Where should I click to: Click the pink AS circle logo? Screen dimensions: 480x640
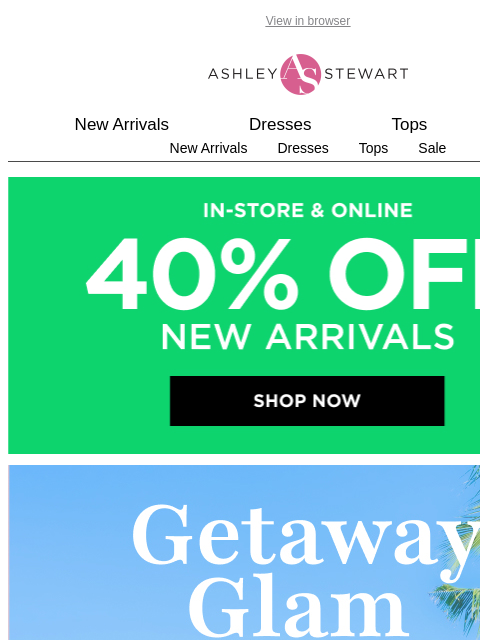tap(300, 74)
